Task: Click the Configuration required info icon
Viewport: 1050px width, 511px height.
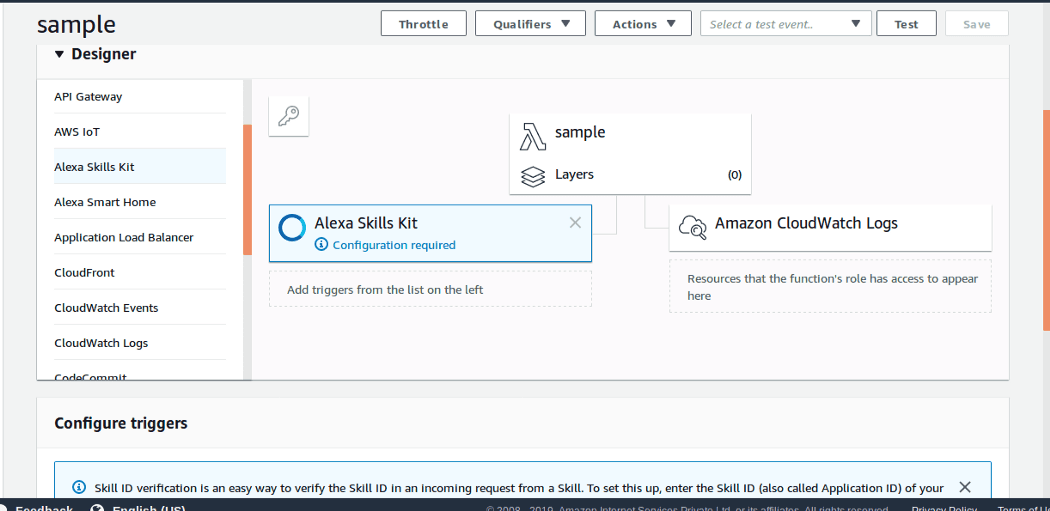Action: (321, 245)
